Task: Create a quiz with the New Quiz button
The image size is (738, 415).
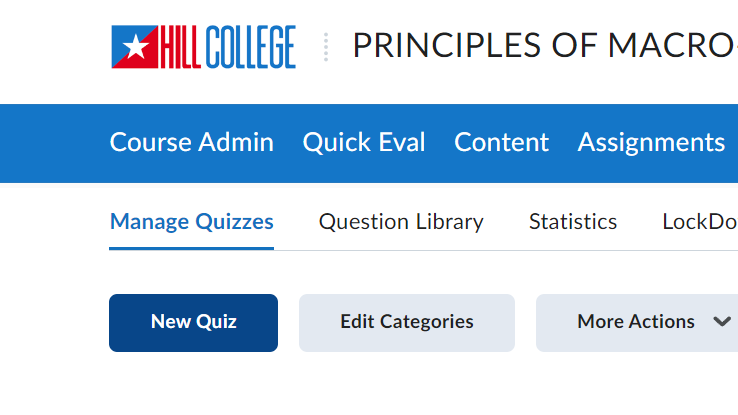Action: (x=193, y=323)
